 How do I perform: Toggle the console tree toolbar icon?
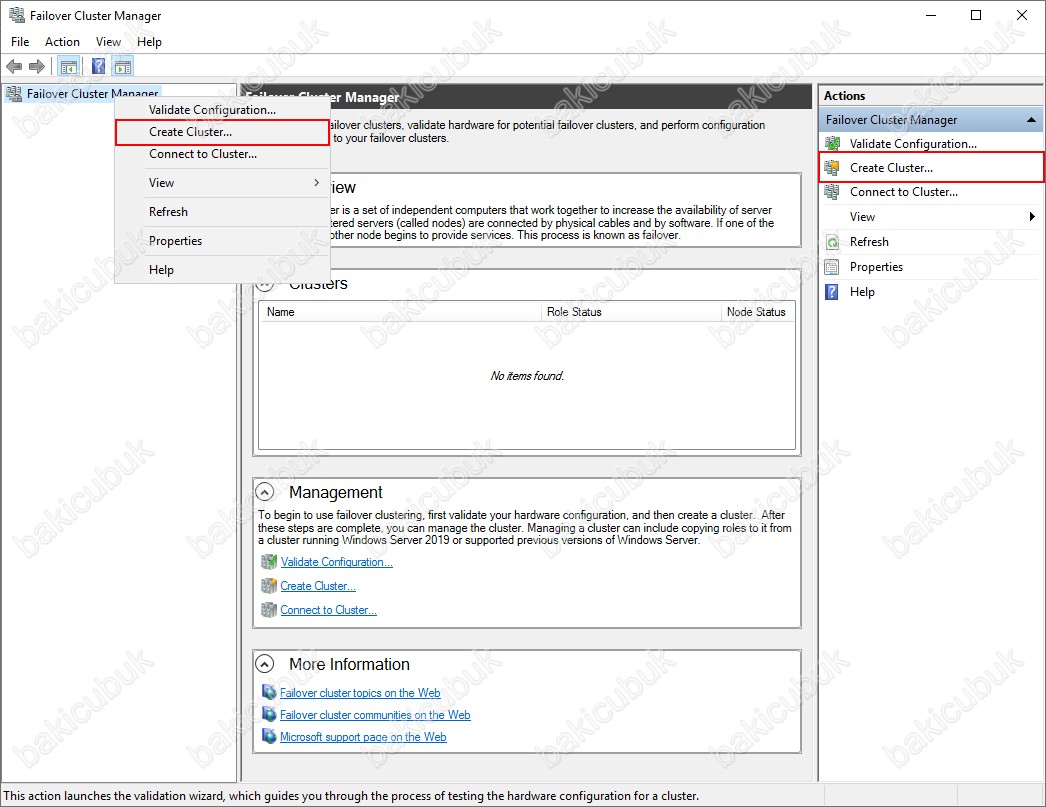point(69,66)
